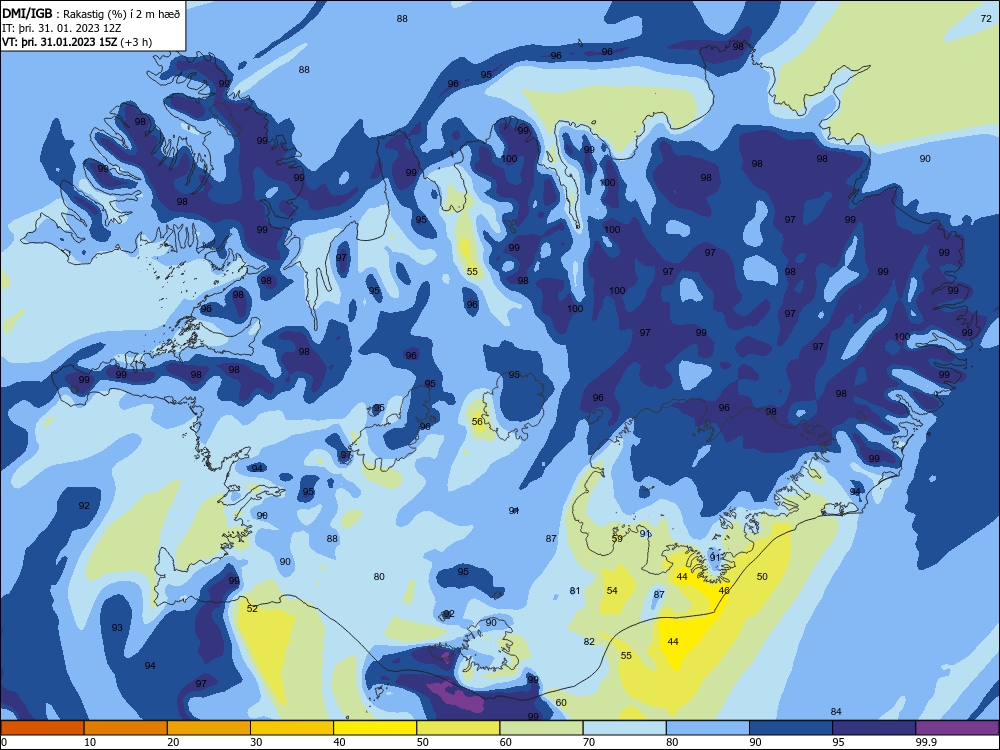1000x750 pixels.
Task: Click the '40' legend tick label
Action: click(339, 742)
